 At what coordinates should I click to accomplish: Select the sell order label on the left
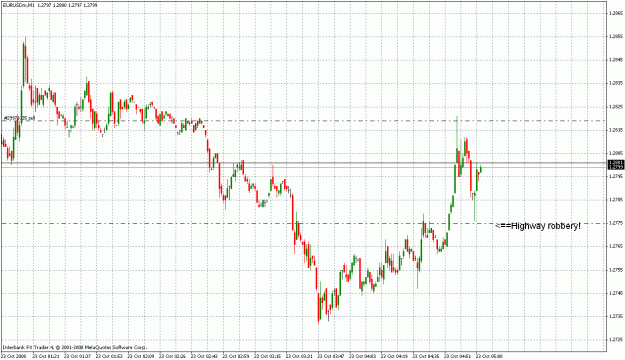point(20,118)
